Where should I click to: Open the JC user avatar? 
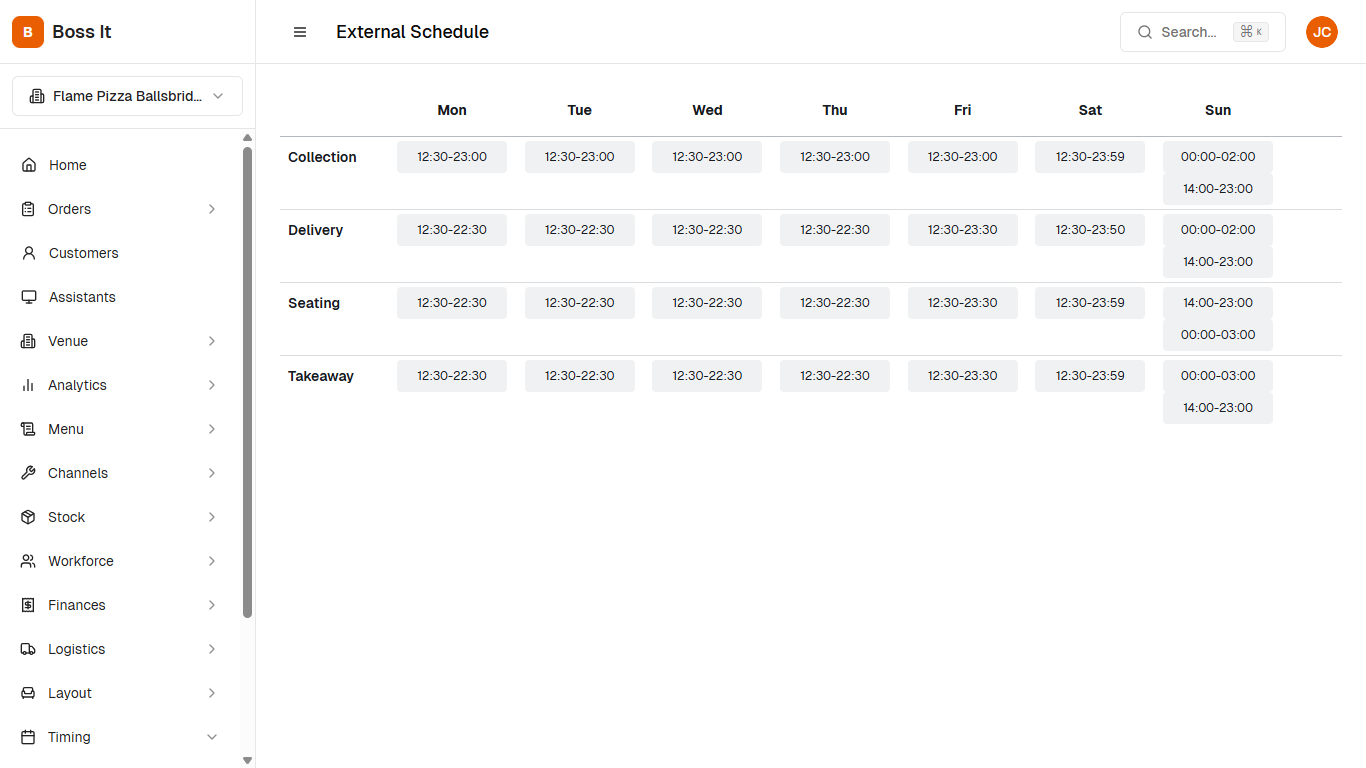coord(1321,32)
